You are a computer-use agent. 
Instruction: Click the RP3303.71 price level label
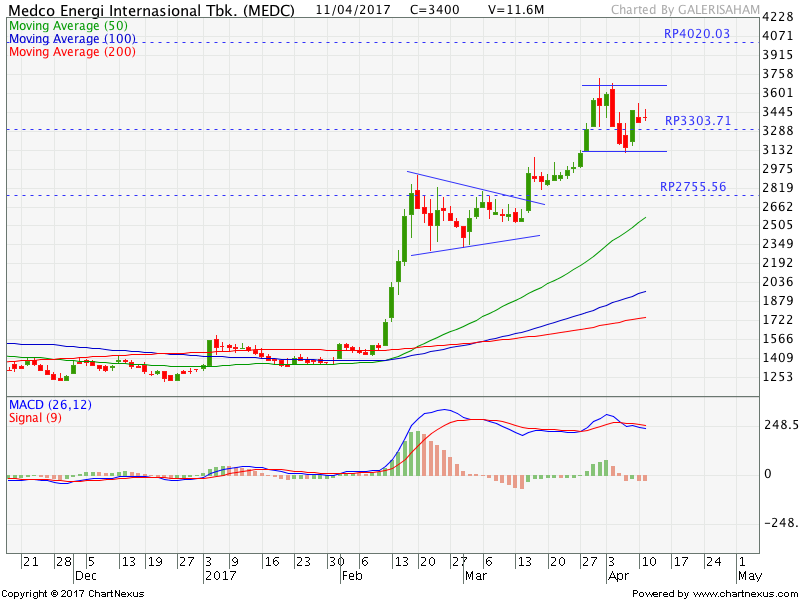point(697,120)
